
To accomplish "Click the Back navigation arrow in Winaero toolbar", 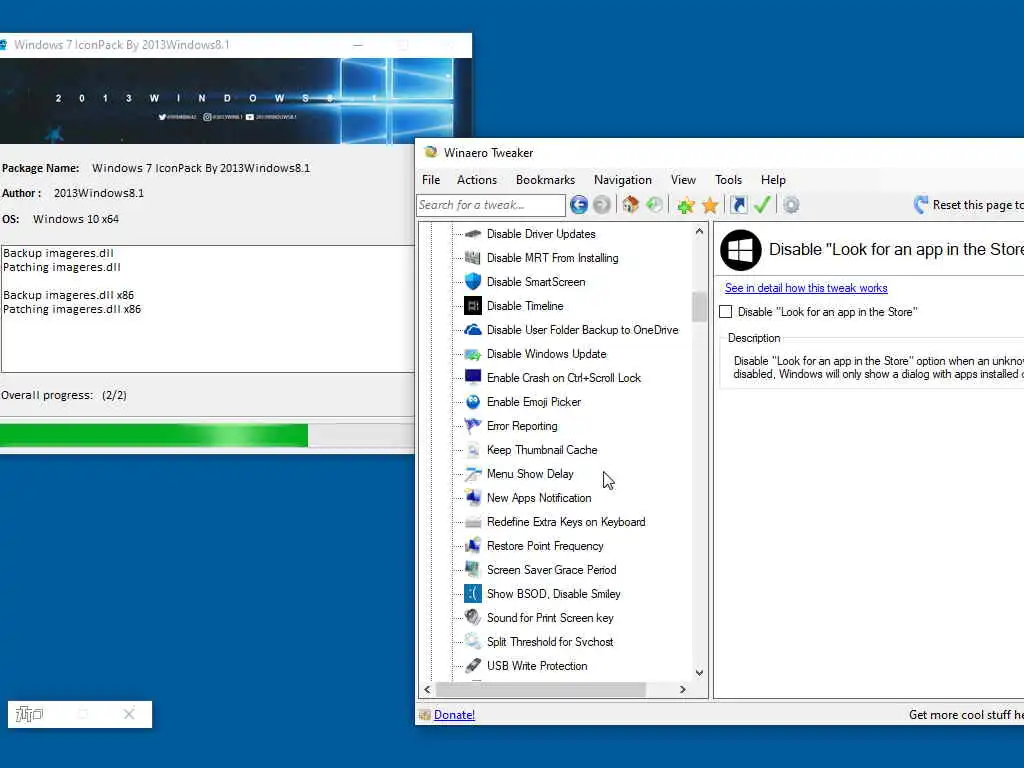I will pyautogui.click(x=579, y=205).
